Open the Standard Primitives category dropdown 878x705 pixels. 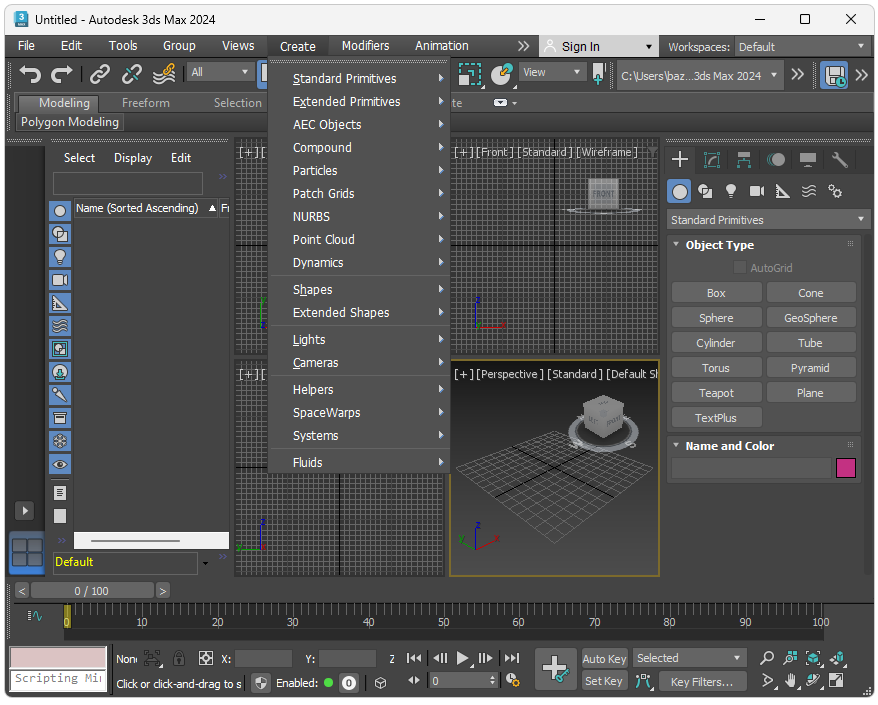tap(768, 220)
